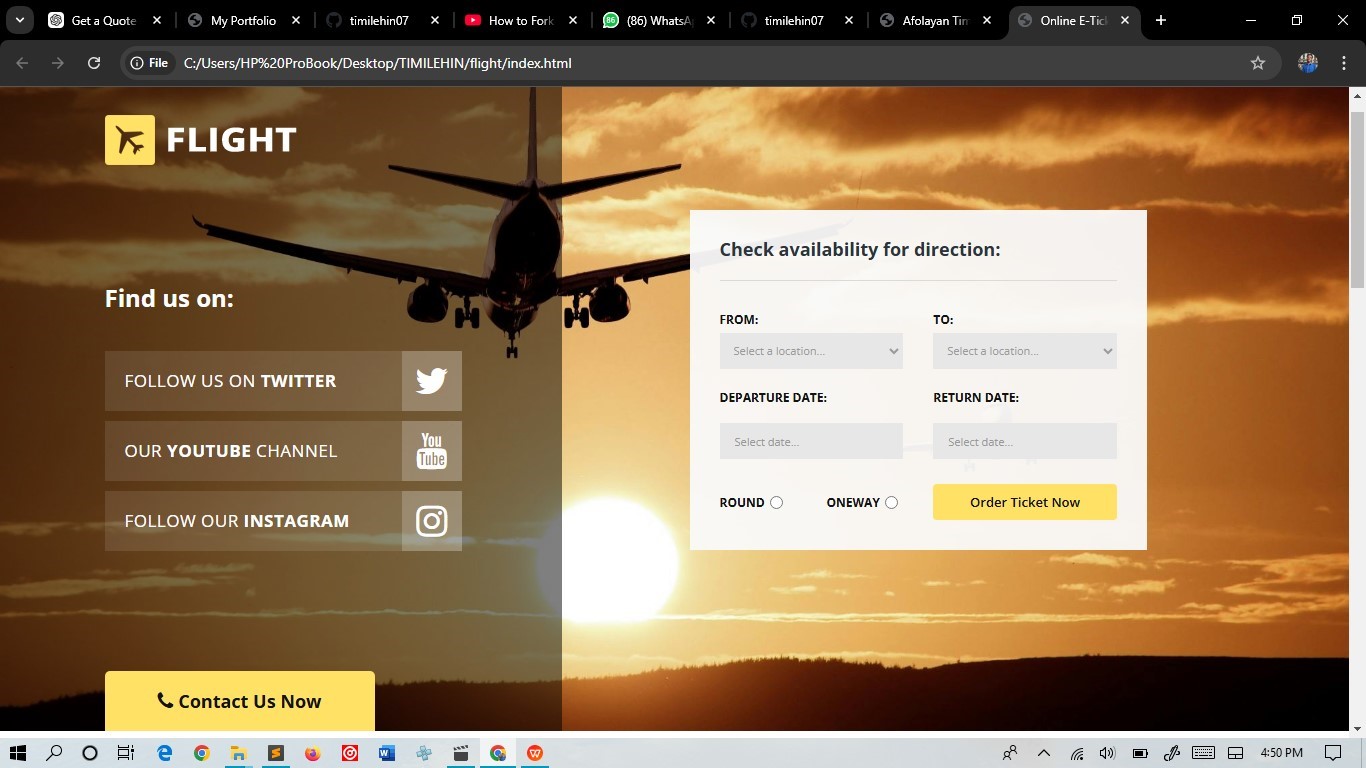Click the Twitter bird icon

(432, 381)
